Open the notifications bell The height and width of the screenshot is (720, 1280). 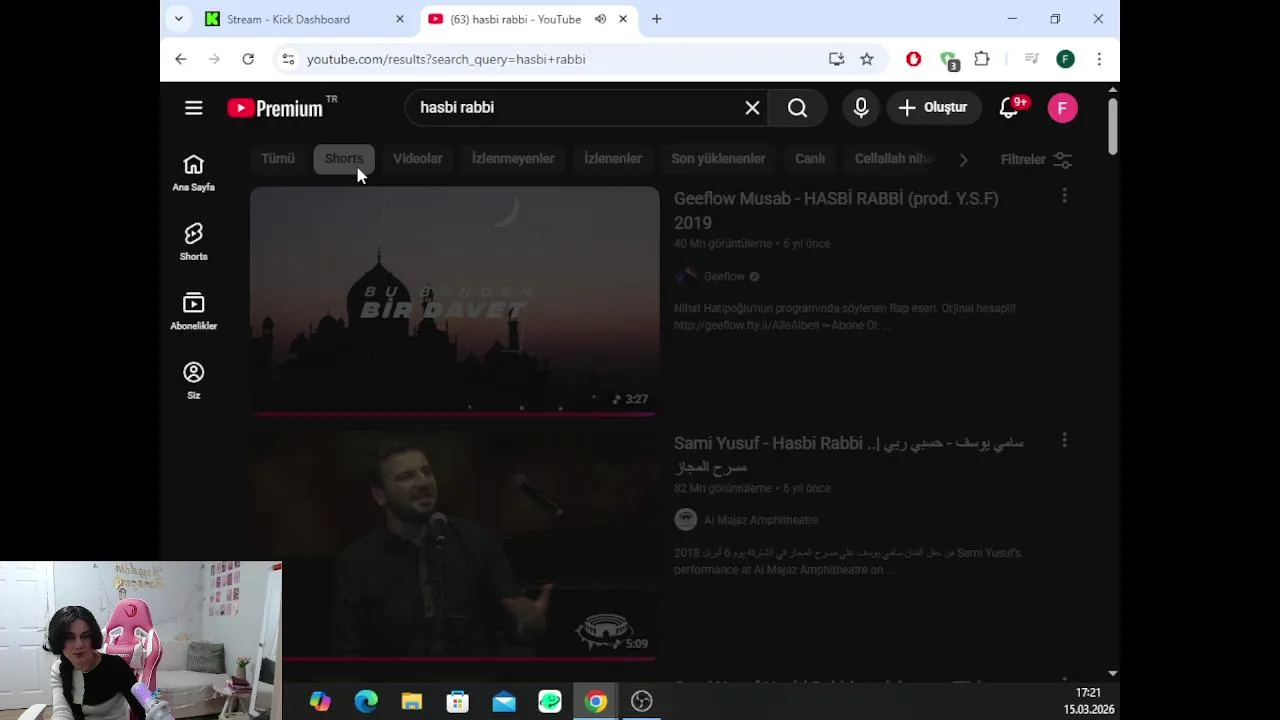1010,108
